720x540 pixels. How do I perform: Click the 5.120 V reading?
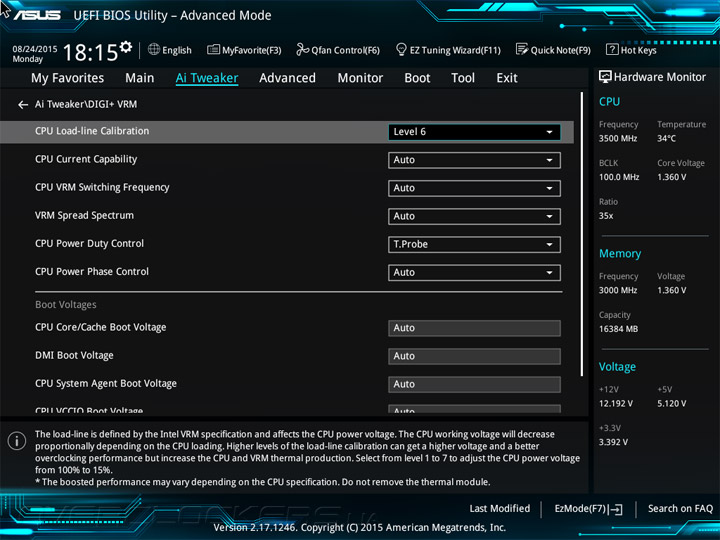coord(672,404)
